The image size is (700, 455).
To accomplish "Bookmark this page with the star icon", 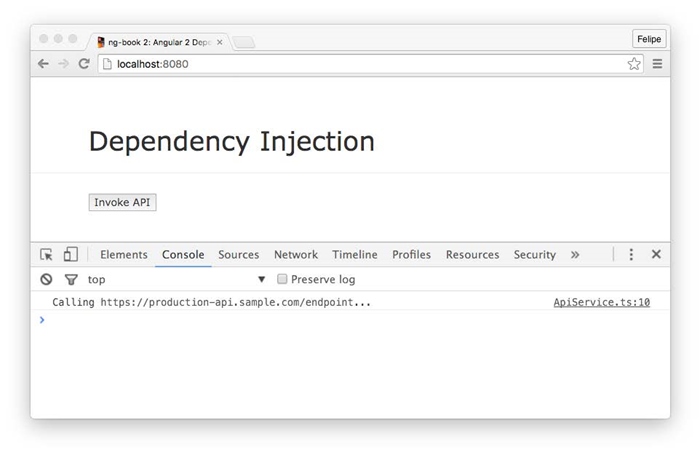I will click(x=634, y=64).
